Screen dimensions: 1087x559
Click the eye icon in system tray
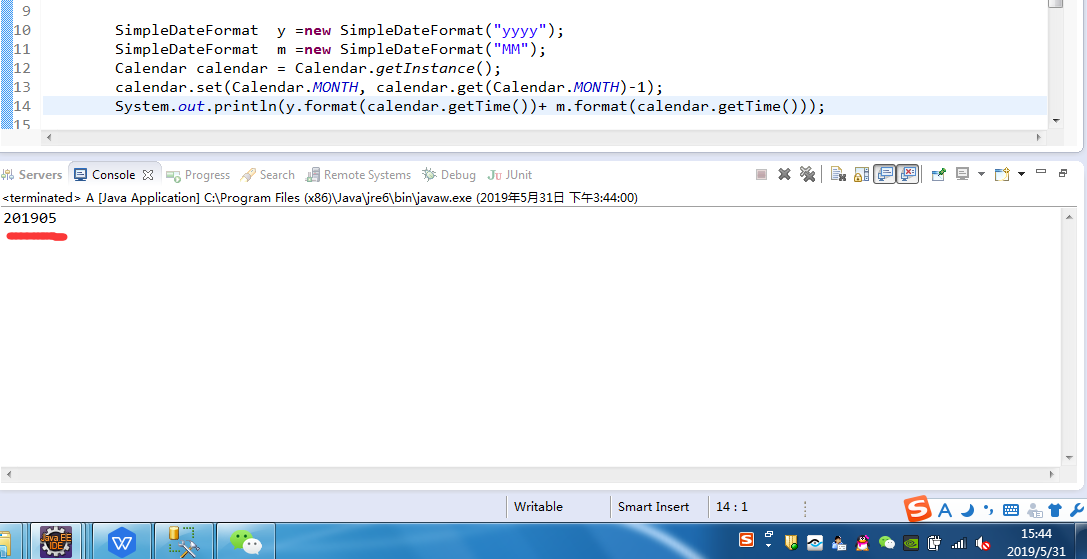[815, 542]
